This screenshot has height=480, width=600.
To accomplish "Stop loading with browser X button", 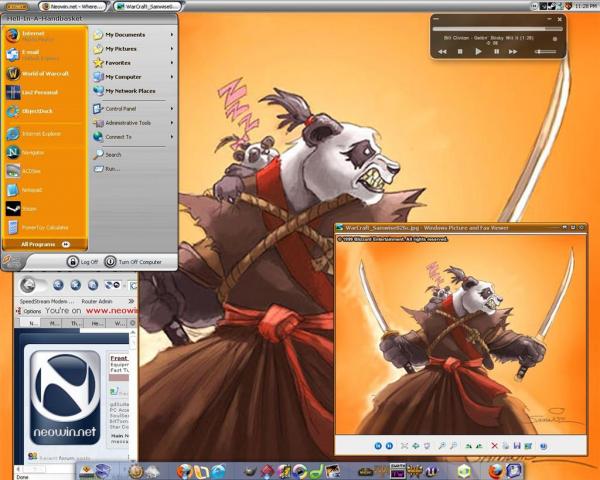I will (76, 285).
